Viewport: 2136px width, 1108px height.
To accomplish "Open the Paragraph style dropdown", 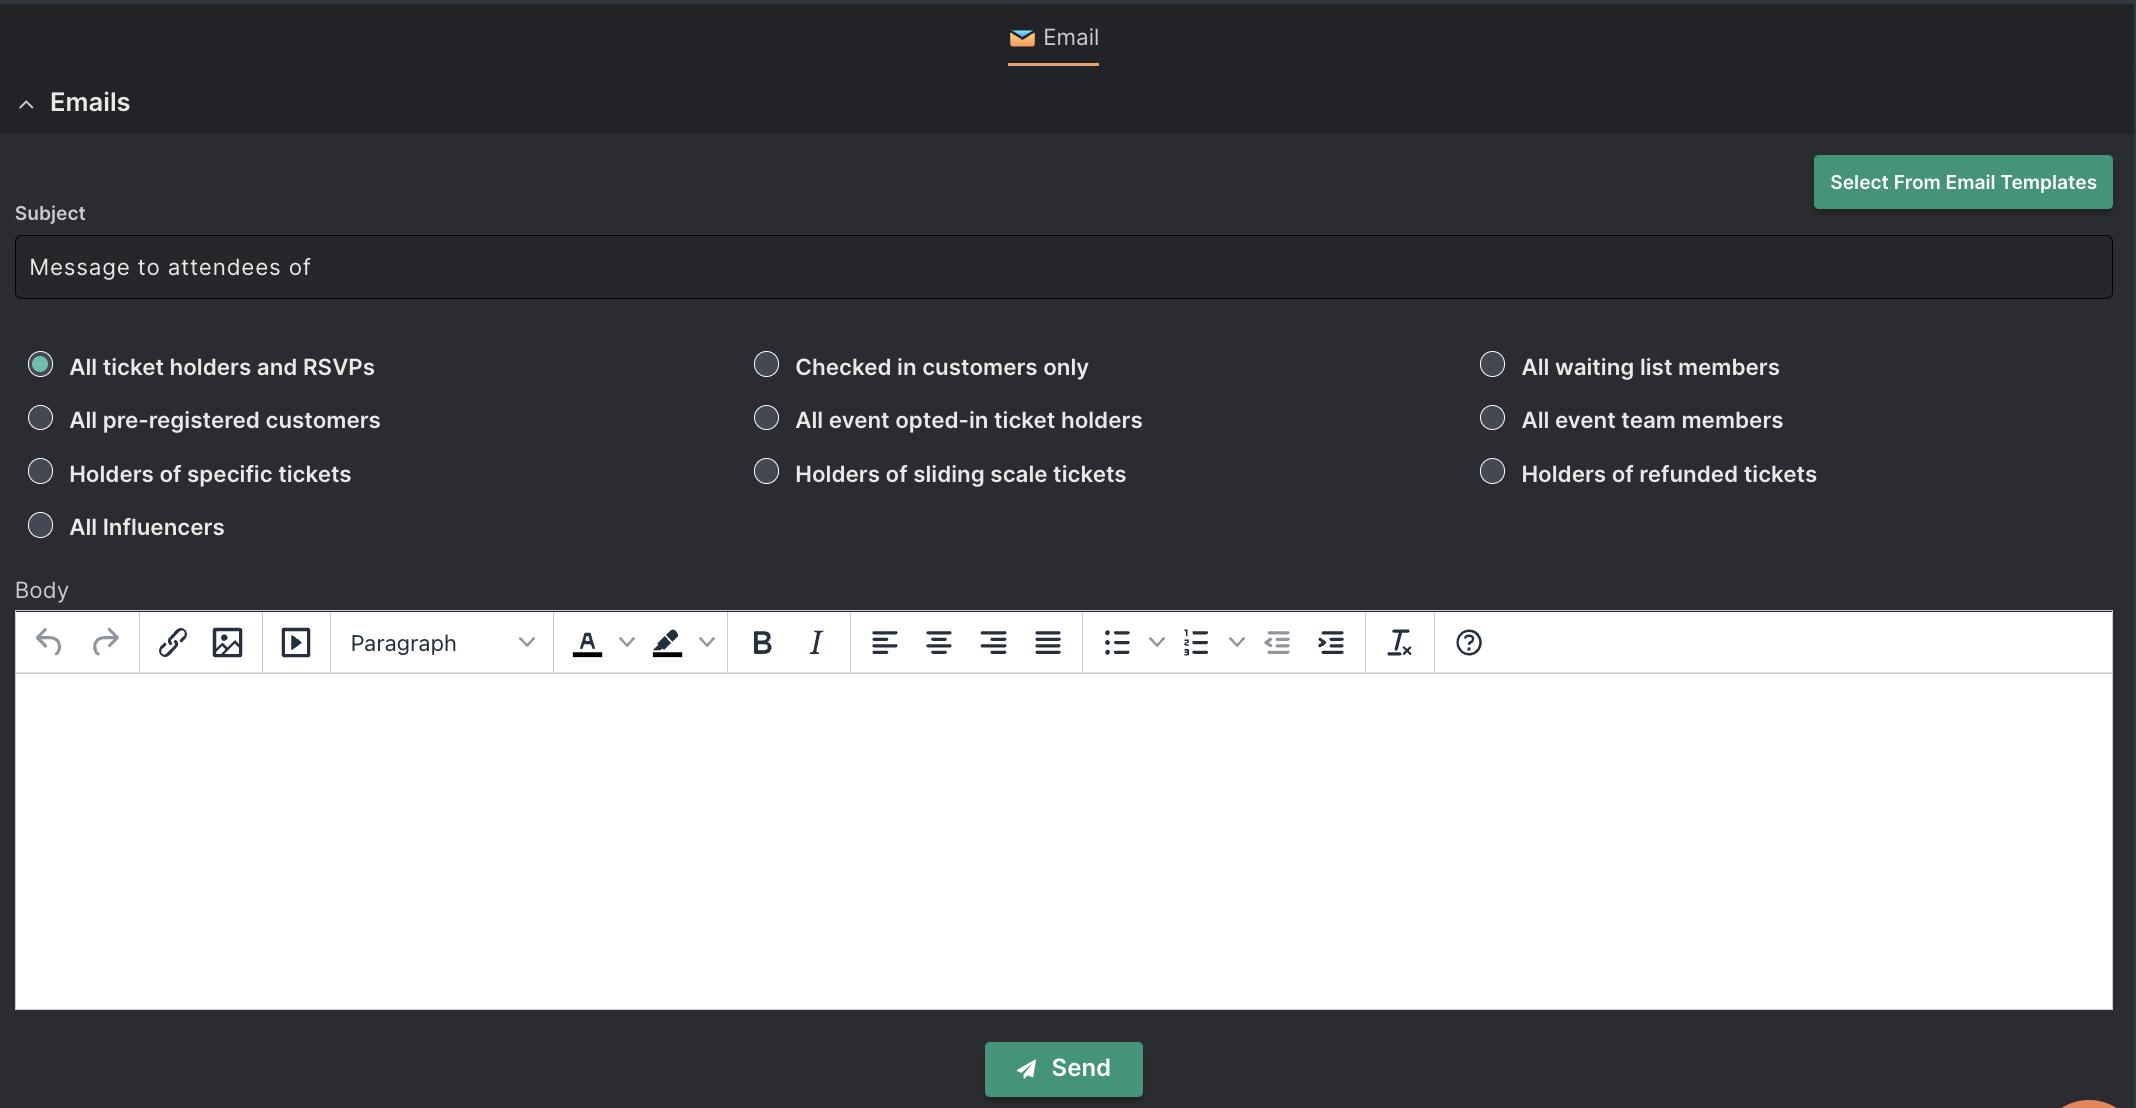I will pos(442,642).
